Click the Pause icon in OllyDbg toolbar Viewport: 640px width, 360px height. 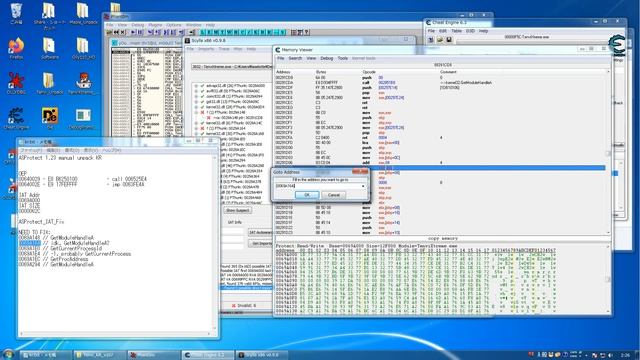tap(140, 32)
